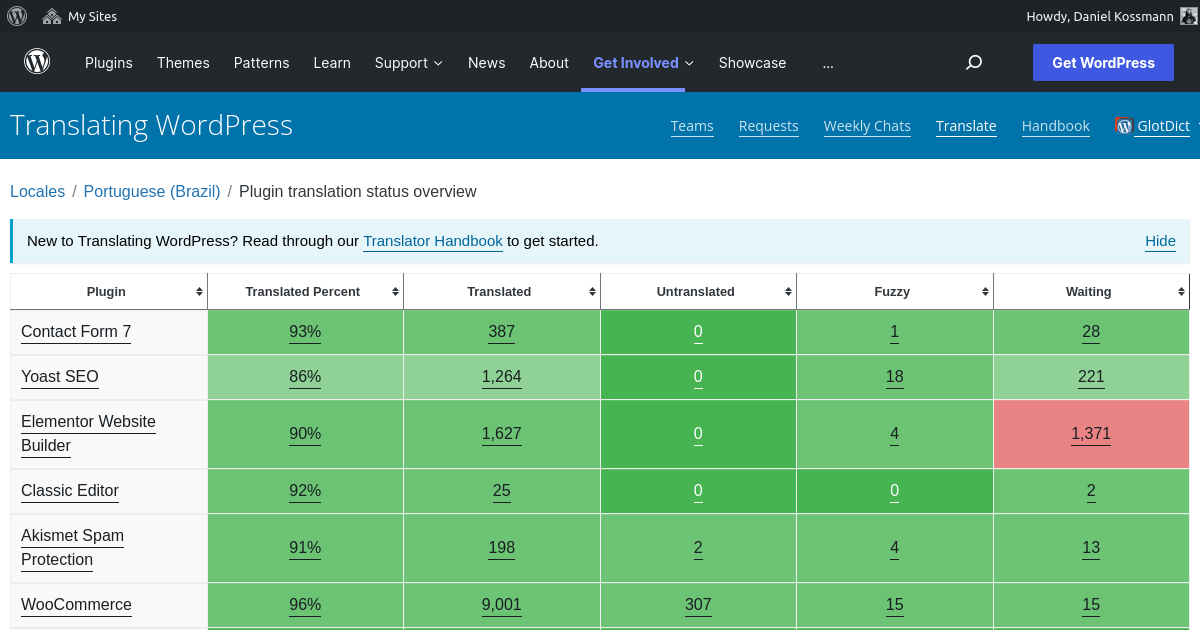Image resolution: width=1200 pixels, height=630 pixels.
Task: Open the Translator Handbook link
Action: pos(433,241)
